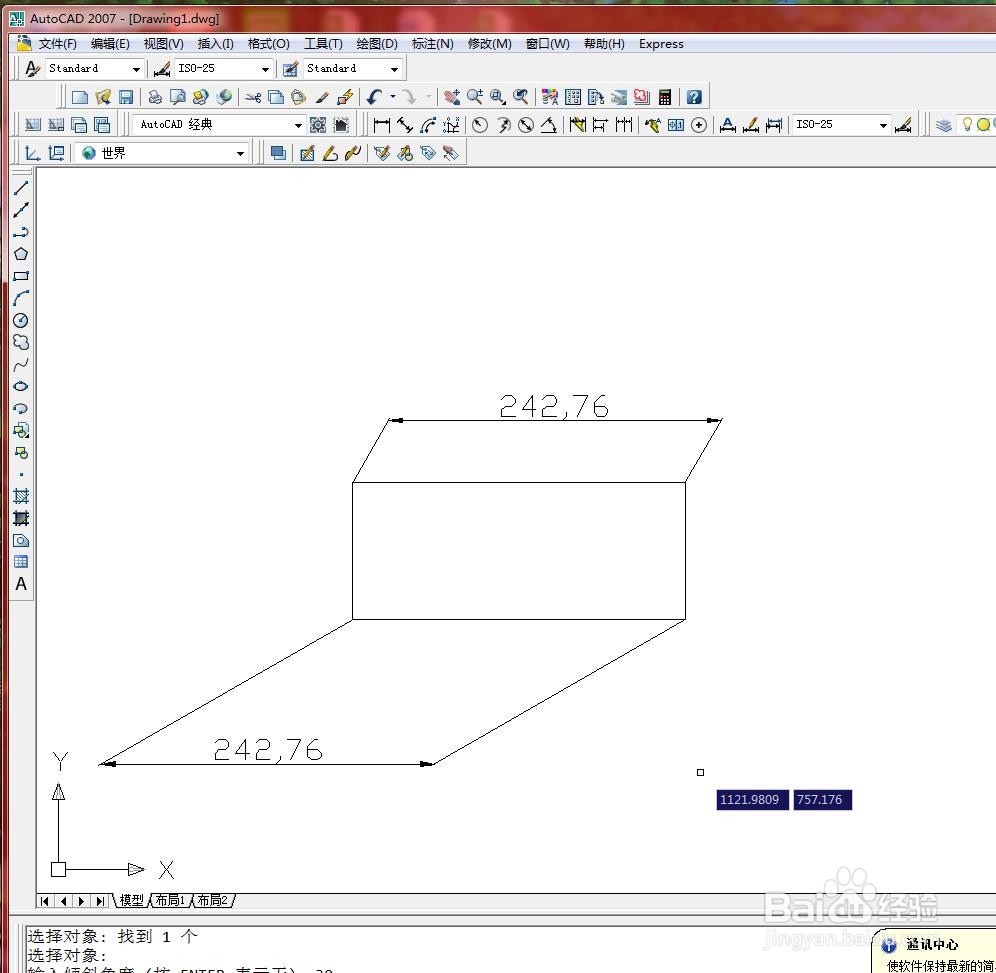Click the 通讯中心 notification balloon
996x973 pixels.
(x=935, y=952)
